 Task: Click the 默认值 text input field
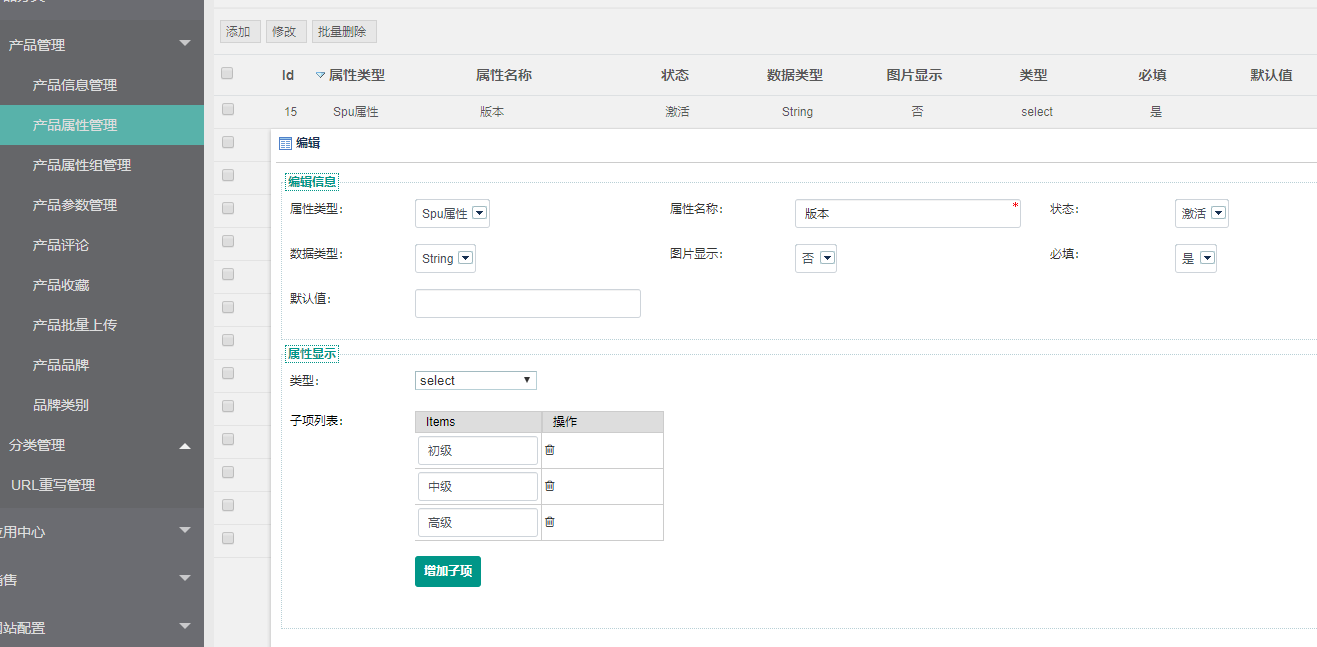coord(527,303)
